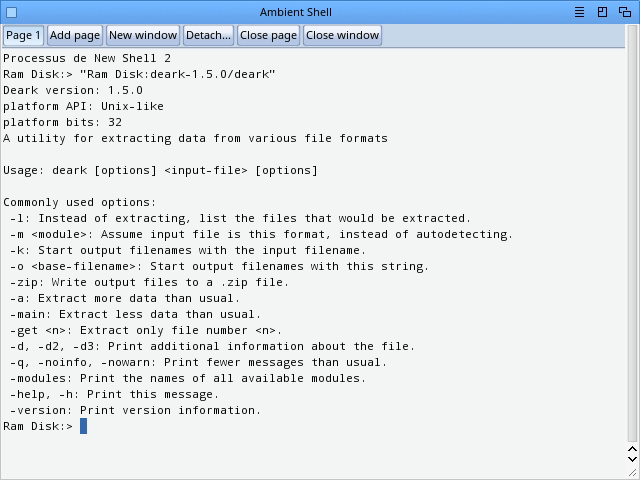Viewport: 640px width, 480px height.
Task: Click the Usage: deark line
Action: [160, 170]
